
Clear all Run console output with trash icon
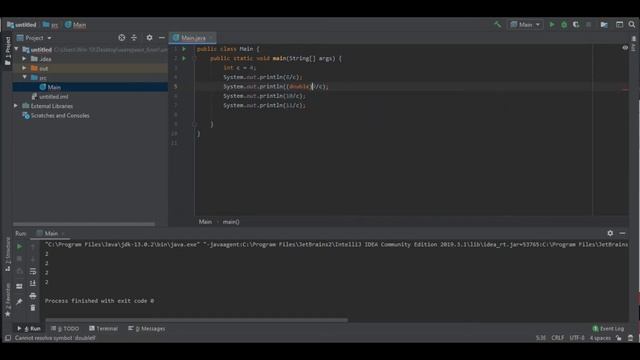33,308
